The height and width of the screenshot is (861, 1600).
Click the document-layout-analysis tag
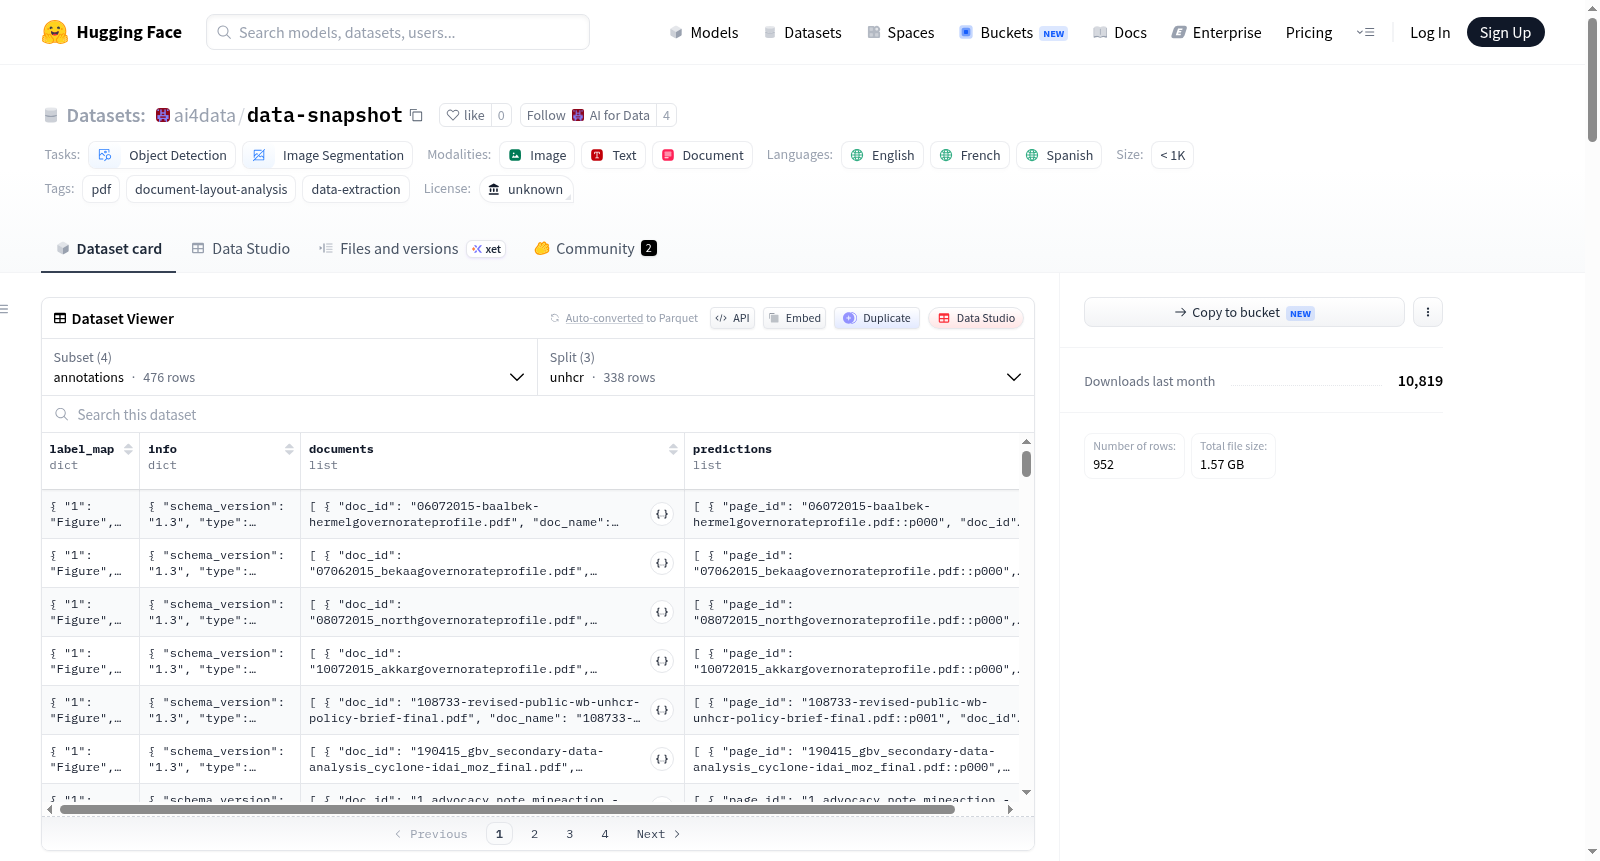coord(211,189)
